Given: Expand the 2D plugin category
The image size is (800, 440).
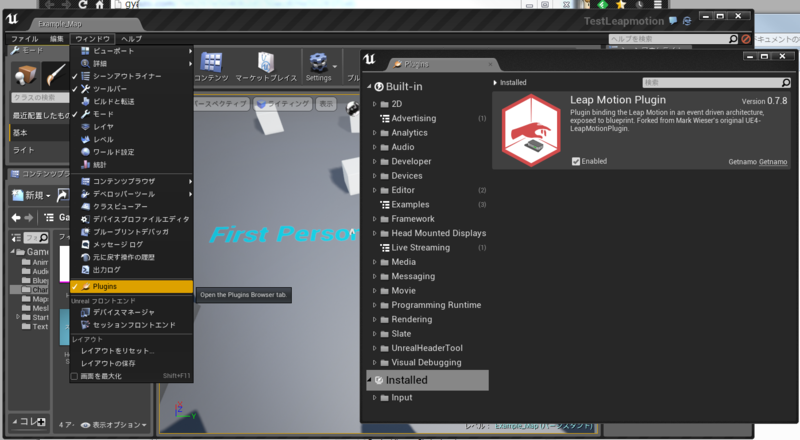Looking at the screenshot, I should 374,104.
